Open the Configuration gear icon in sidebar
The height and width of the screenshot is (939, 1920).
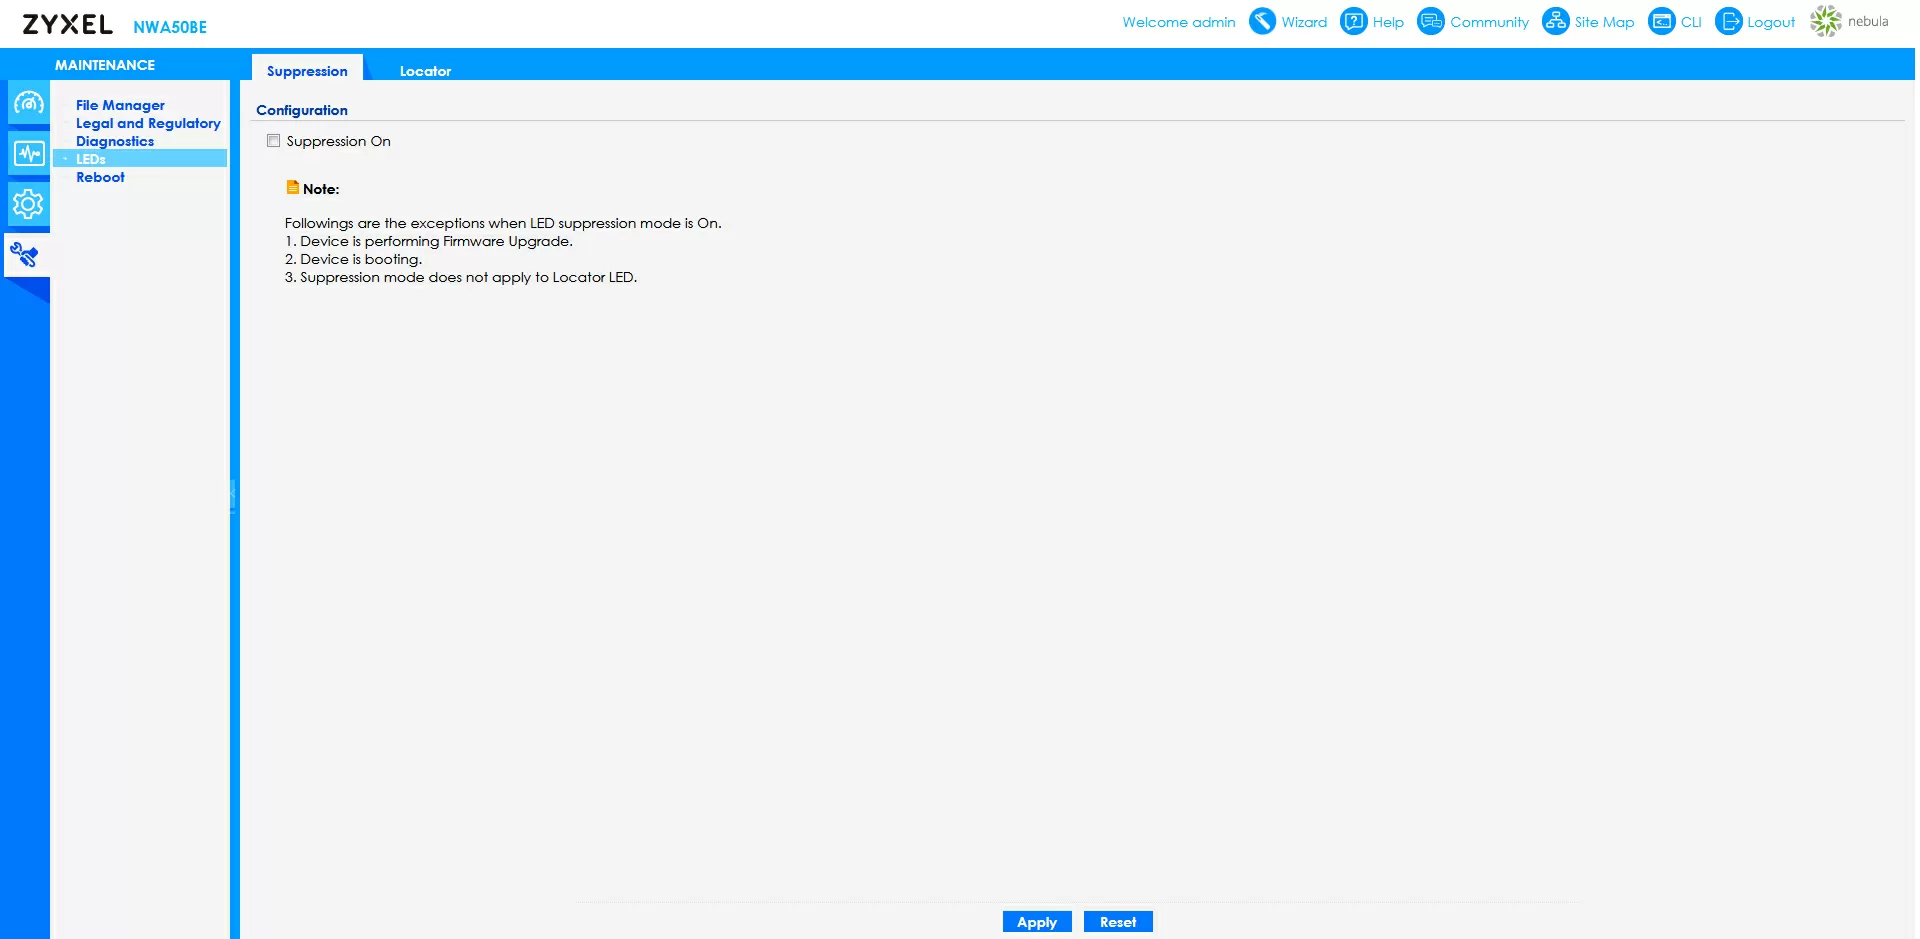click(x=28, y=204)
